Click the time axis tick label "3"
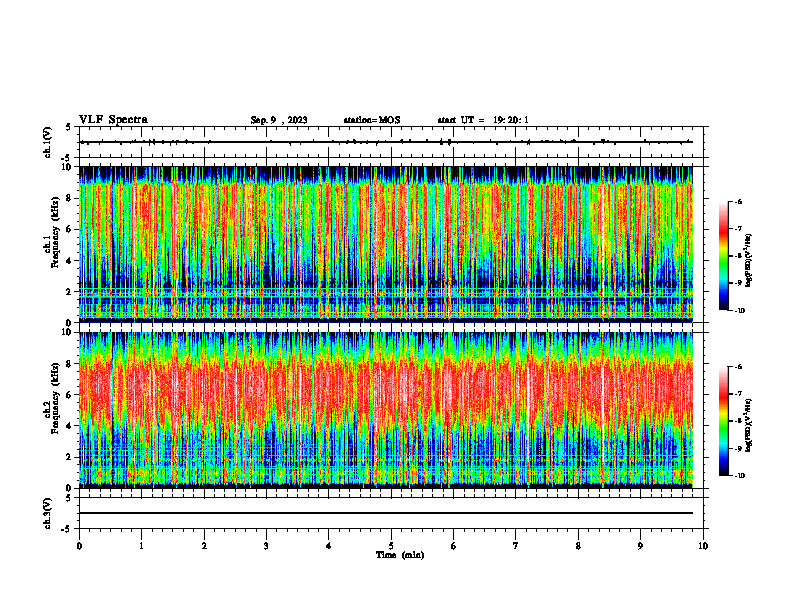 (x=266, y=546)
